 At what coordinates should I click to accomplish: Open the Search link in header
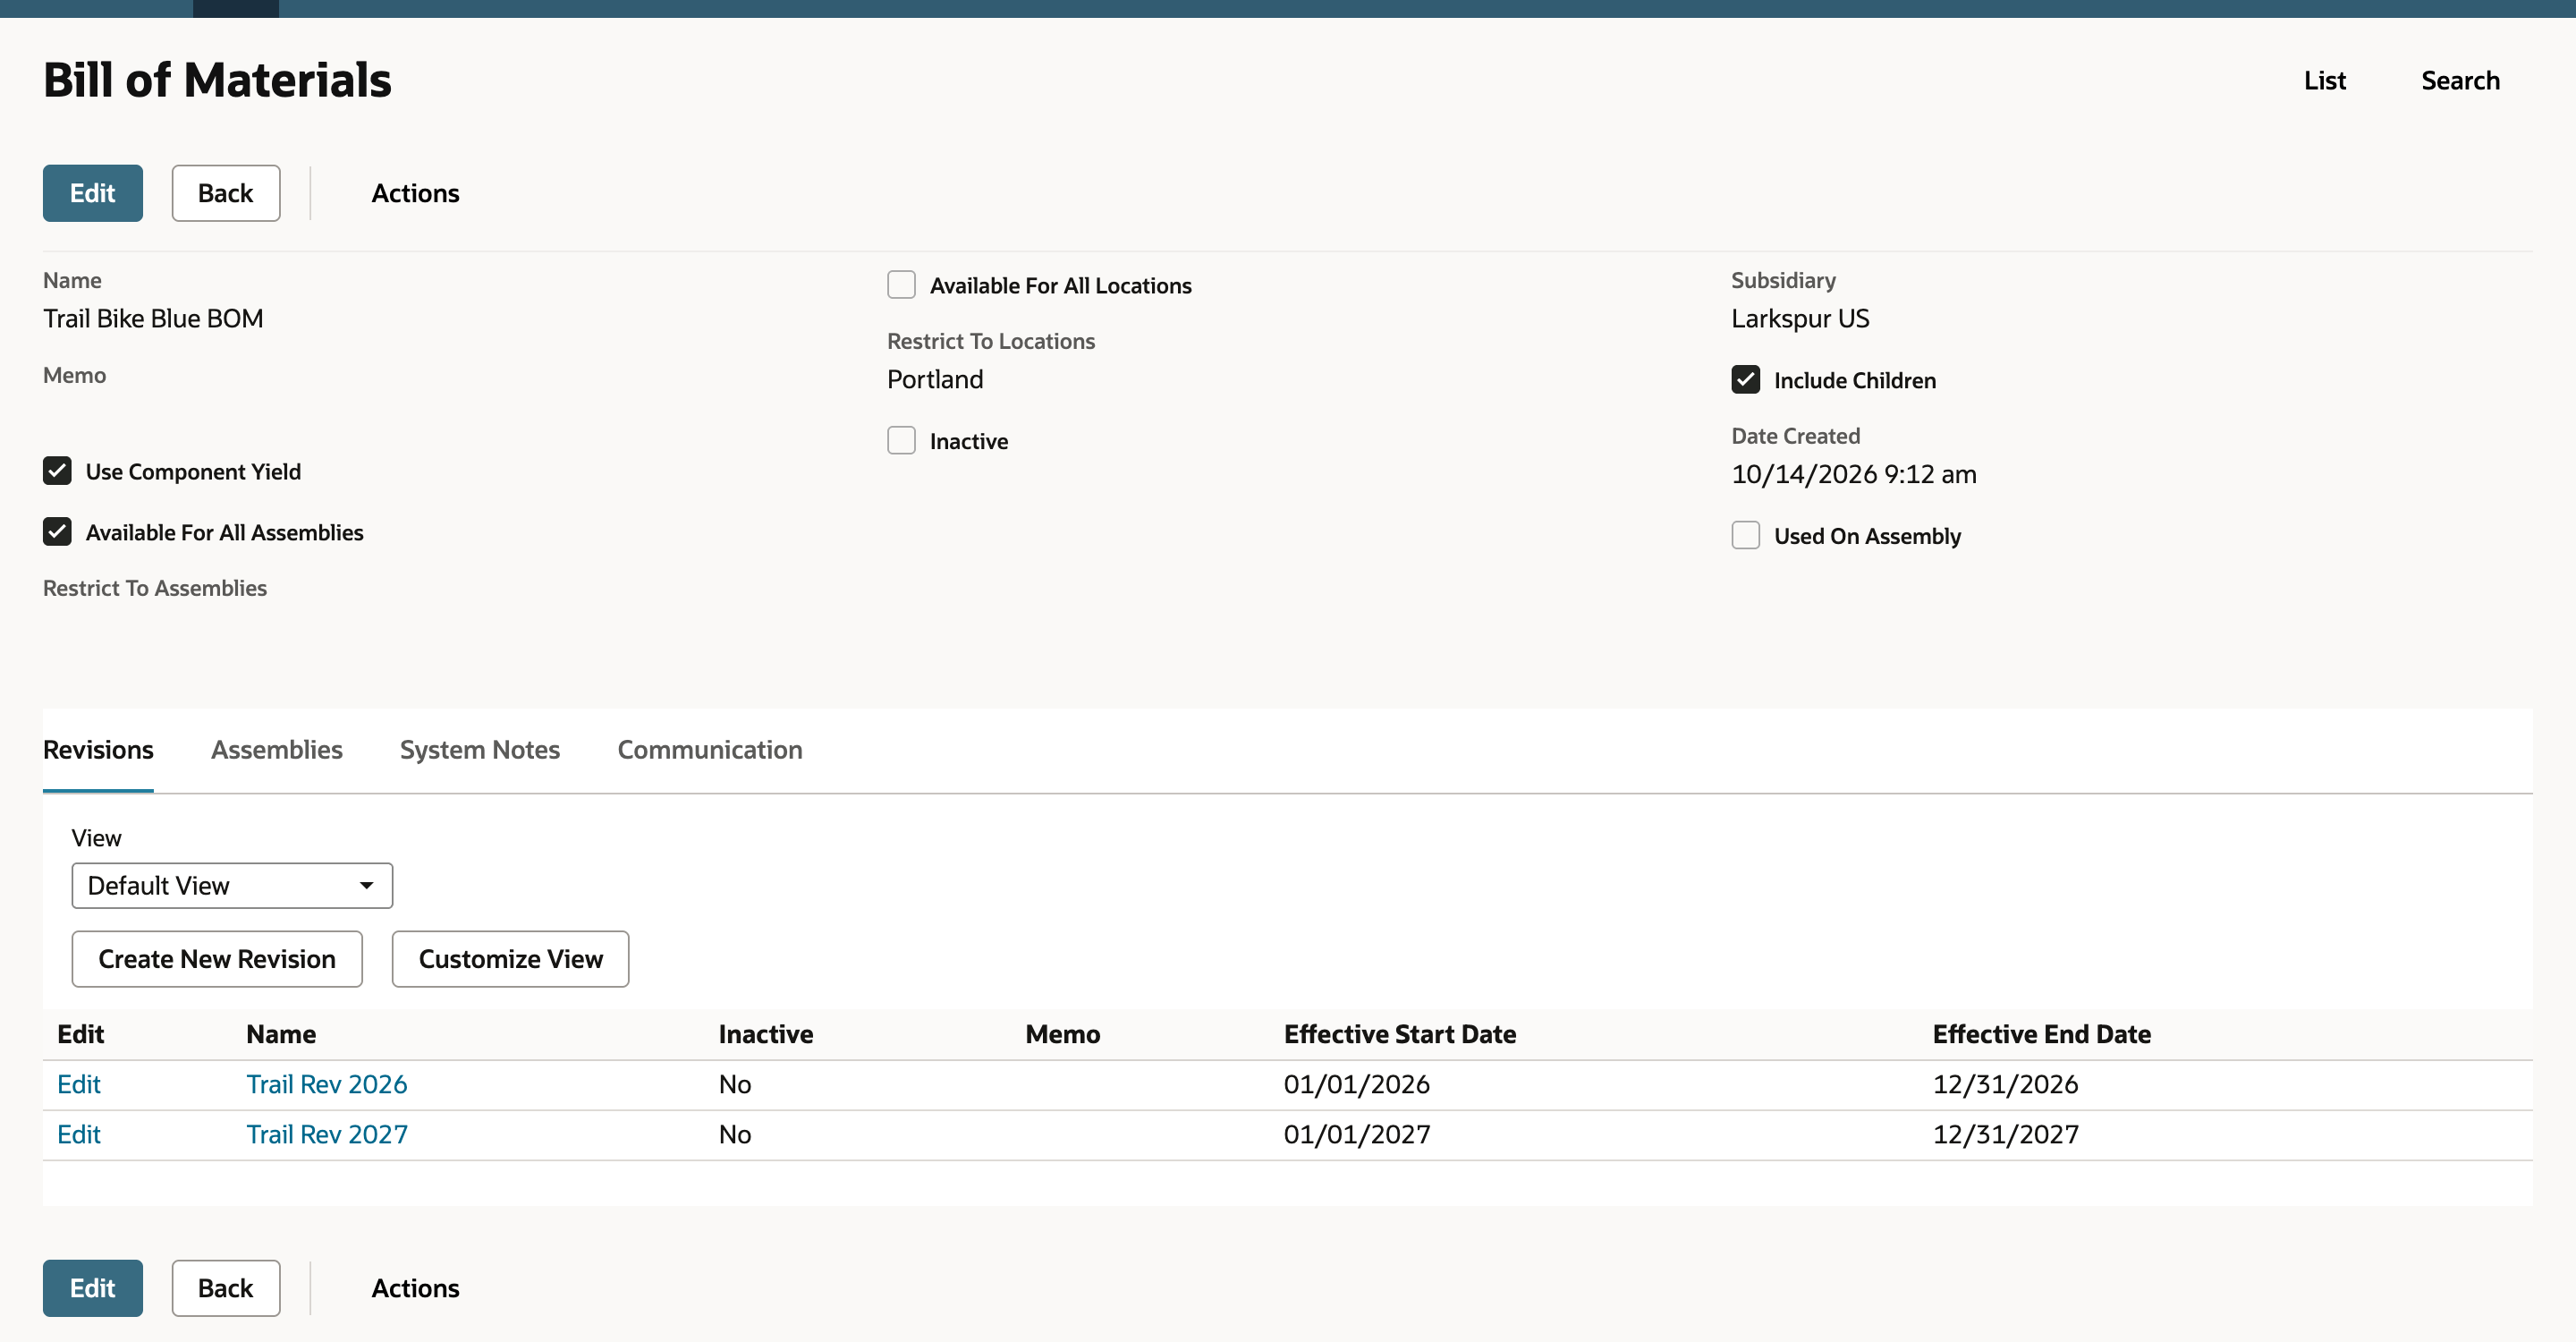[x=2460, y=80]
